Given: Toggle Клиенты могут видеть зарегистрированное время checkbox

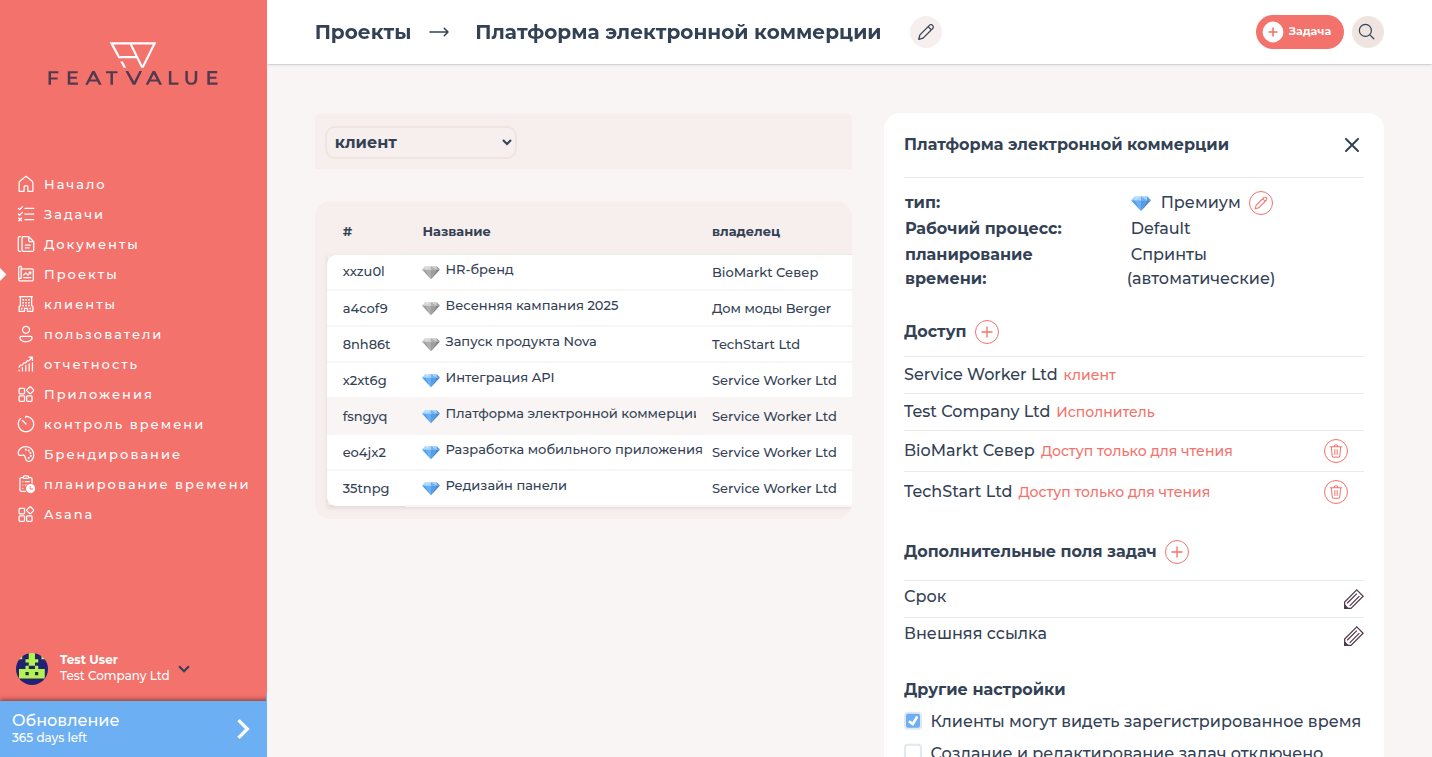Looking at the screenshot, I should [913, 721].
